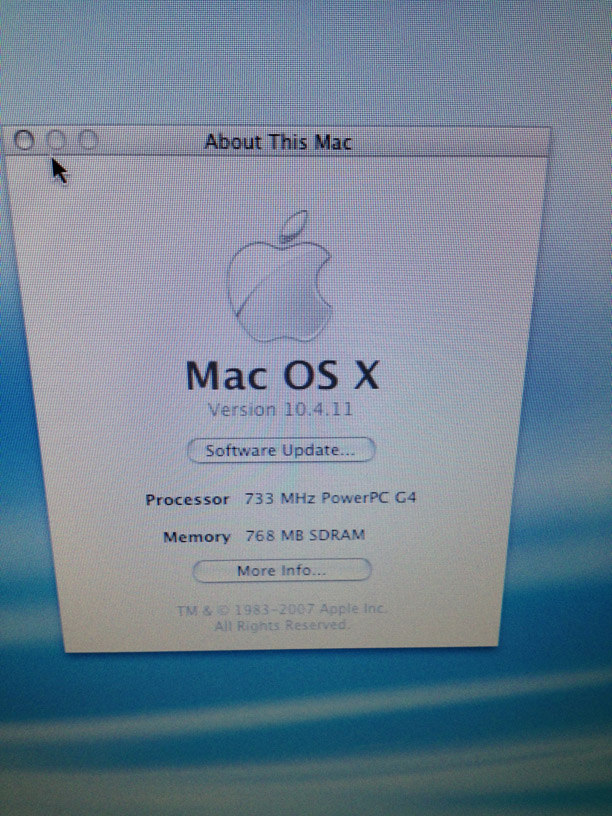Select the 768 MB SDRAM value
Viewport: 612px width, 816px height.
[x=305, y=535]
